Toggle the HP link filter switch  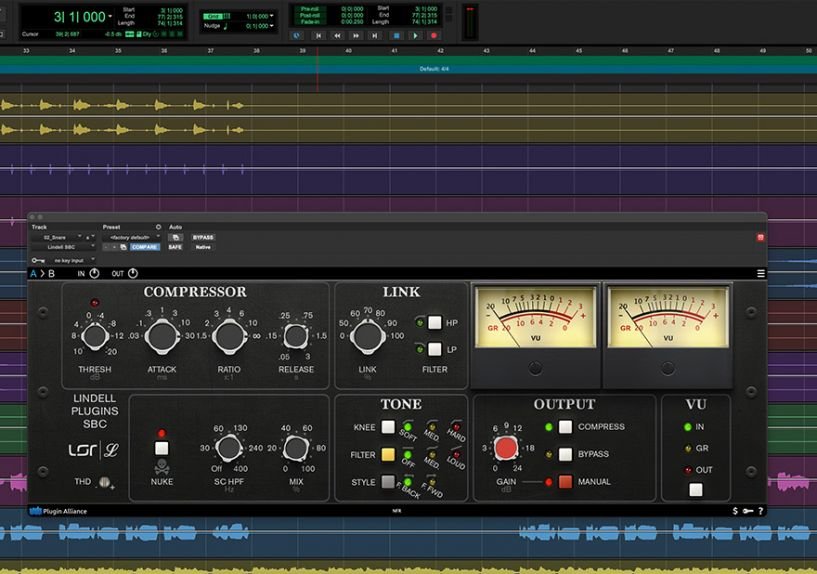point(434,322)
